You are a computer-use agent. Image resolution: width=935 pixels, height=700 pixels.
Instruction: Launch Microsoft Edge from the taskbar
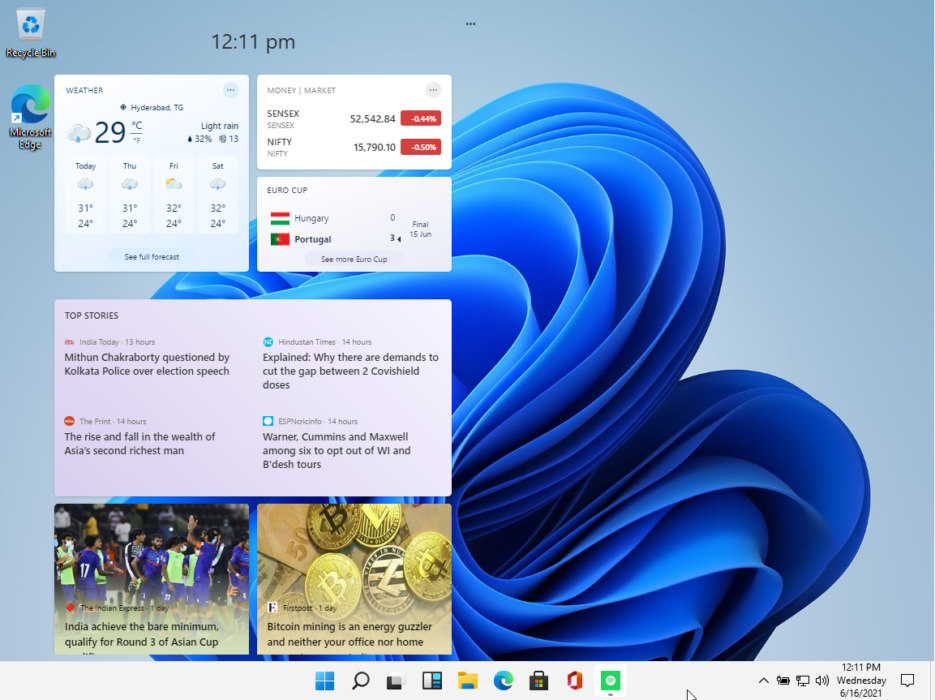[502, 680]
